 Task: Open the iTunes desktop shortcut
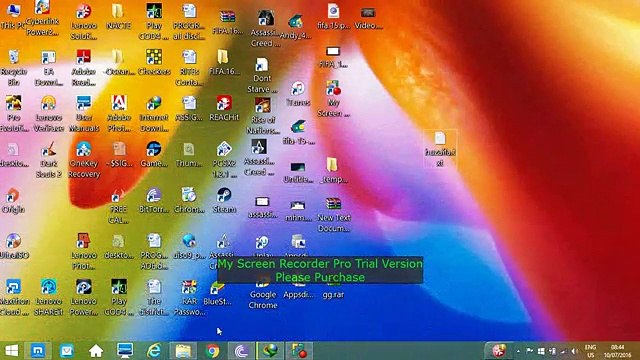coord(298,93)
